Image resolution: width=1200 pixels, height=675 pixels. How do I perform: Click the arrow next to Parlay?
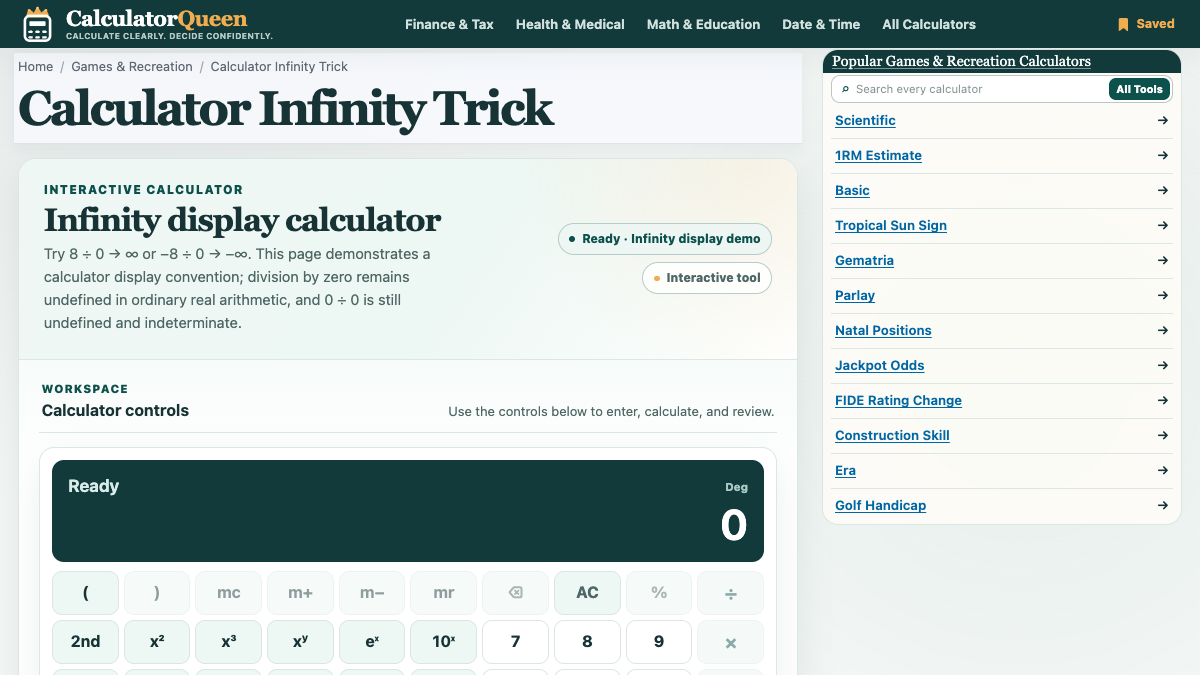pos(1162,295)
